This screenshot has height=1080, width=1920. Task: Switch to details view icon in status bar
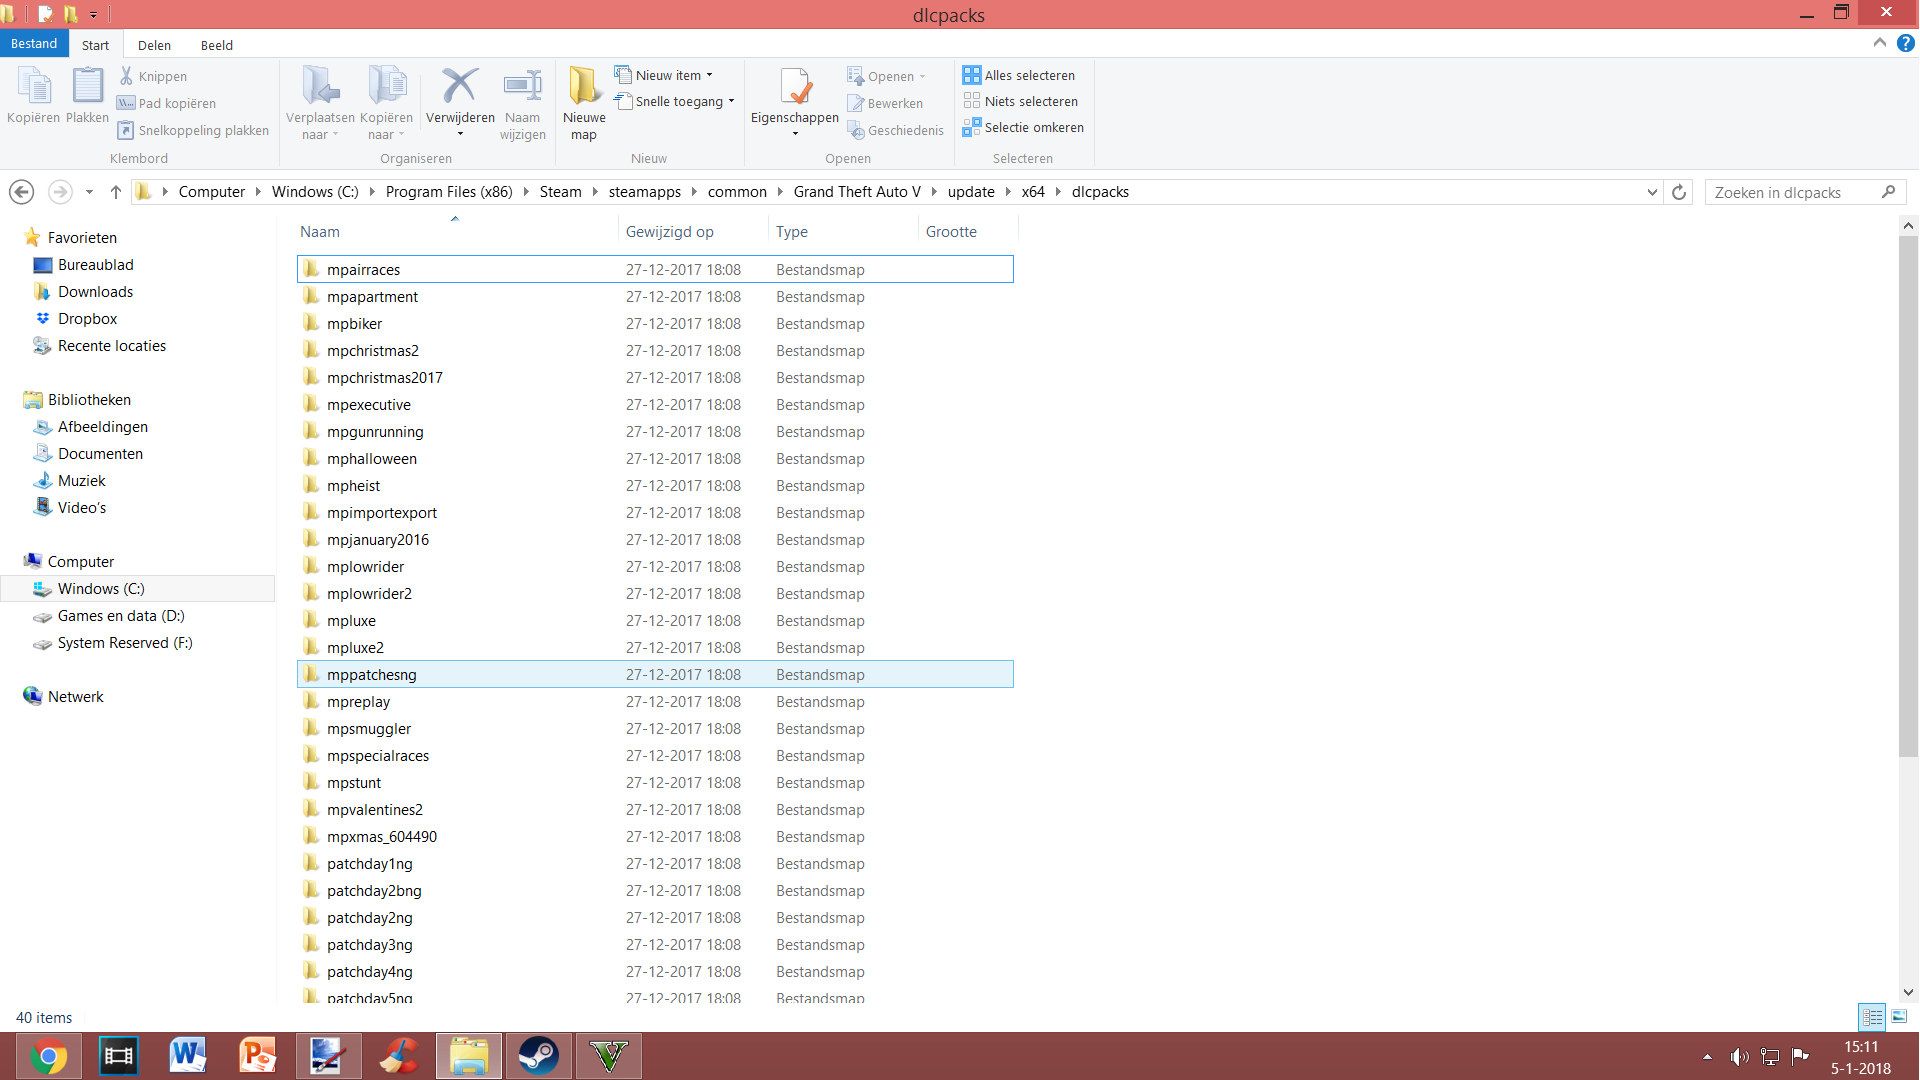1872,1017
